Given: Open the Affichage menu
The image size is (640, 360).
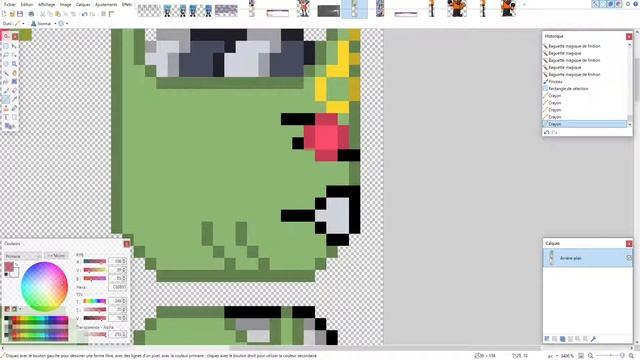Looking at the screenshot, I should [x=47, y=4].
